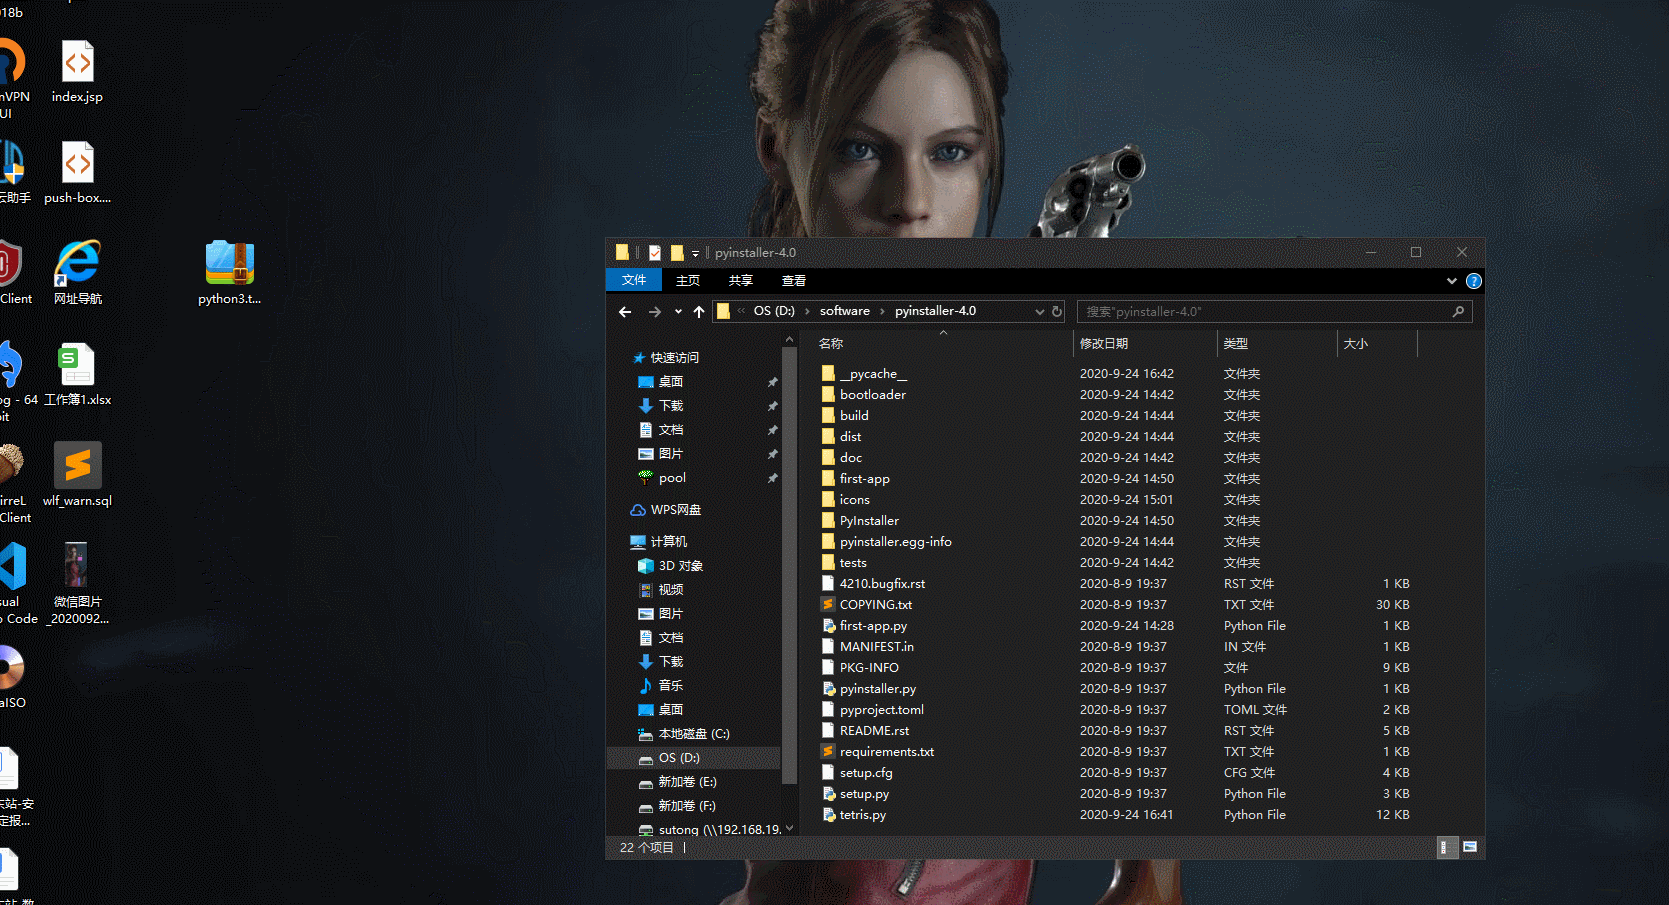Select sutong network drive in navigation pane
The height and width of the screenshot is (905, 1669).
(x=709, y=829)
